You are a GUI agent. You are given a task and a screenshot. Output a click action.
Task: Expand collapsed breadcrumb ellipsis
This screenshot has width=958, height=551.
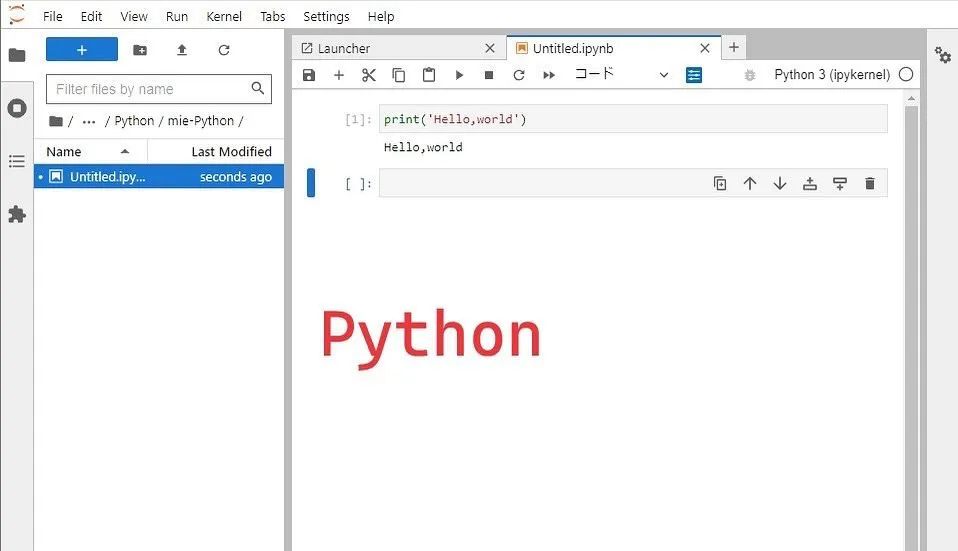click(89, 122)
